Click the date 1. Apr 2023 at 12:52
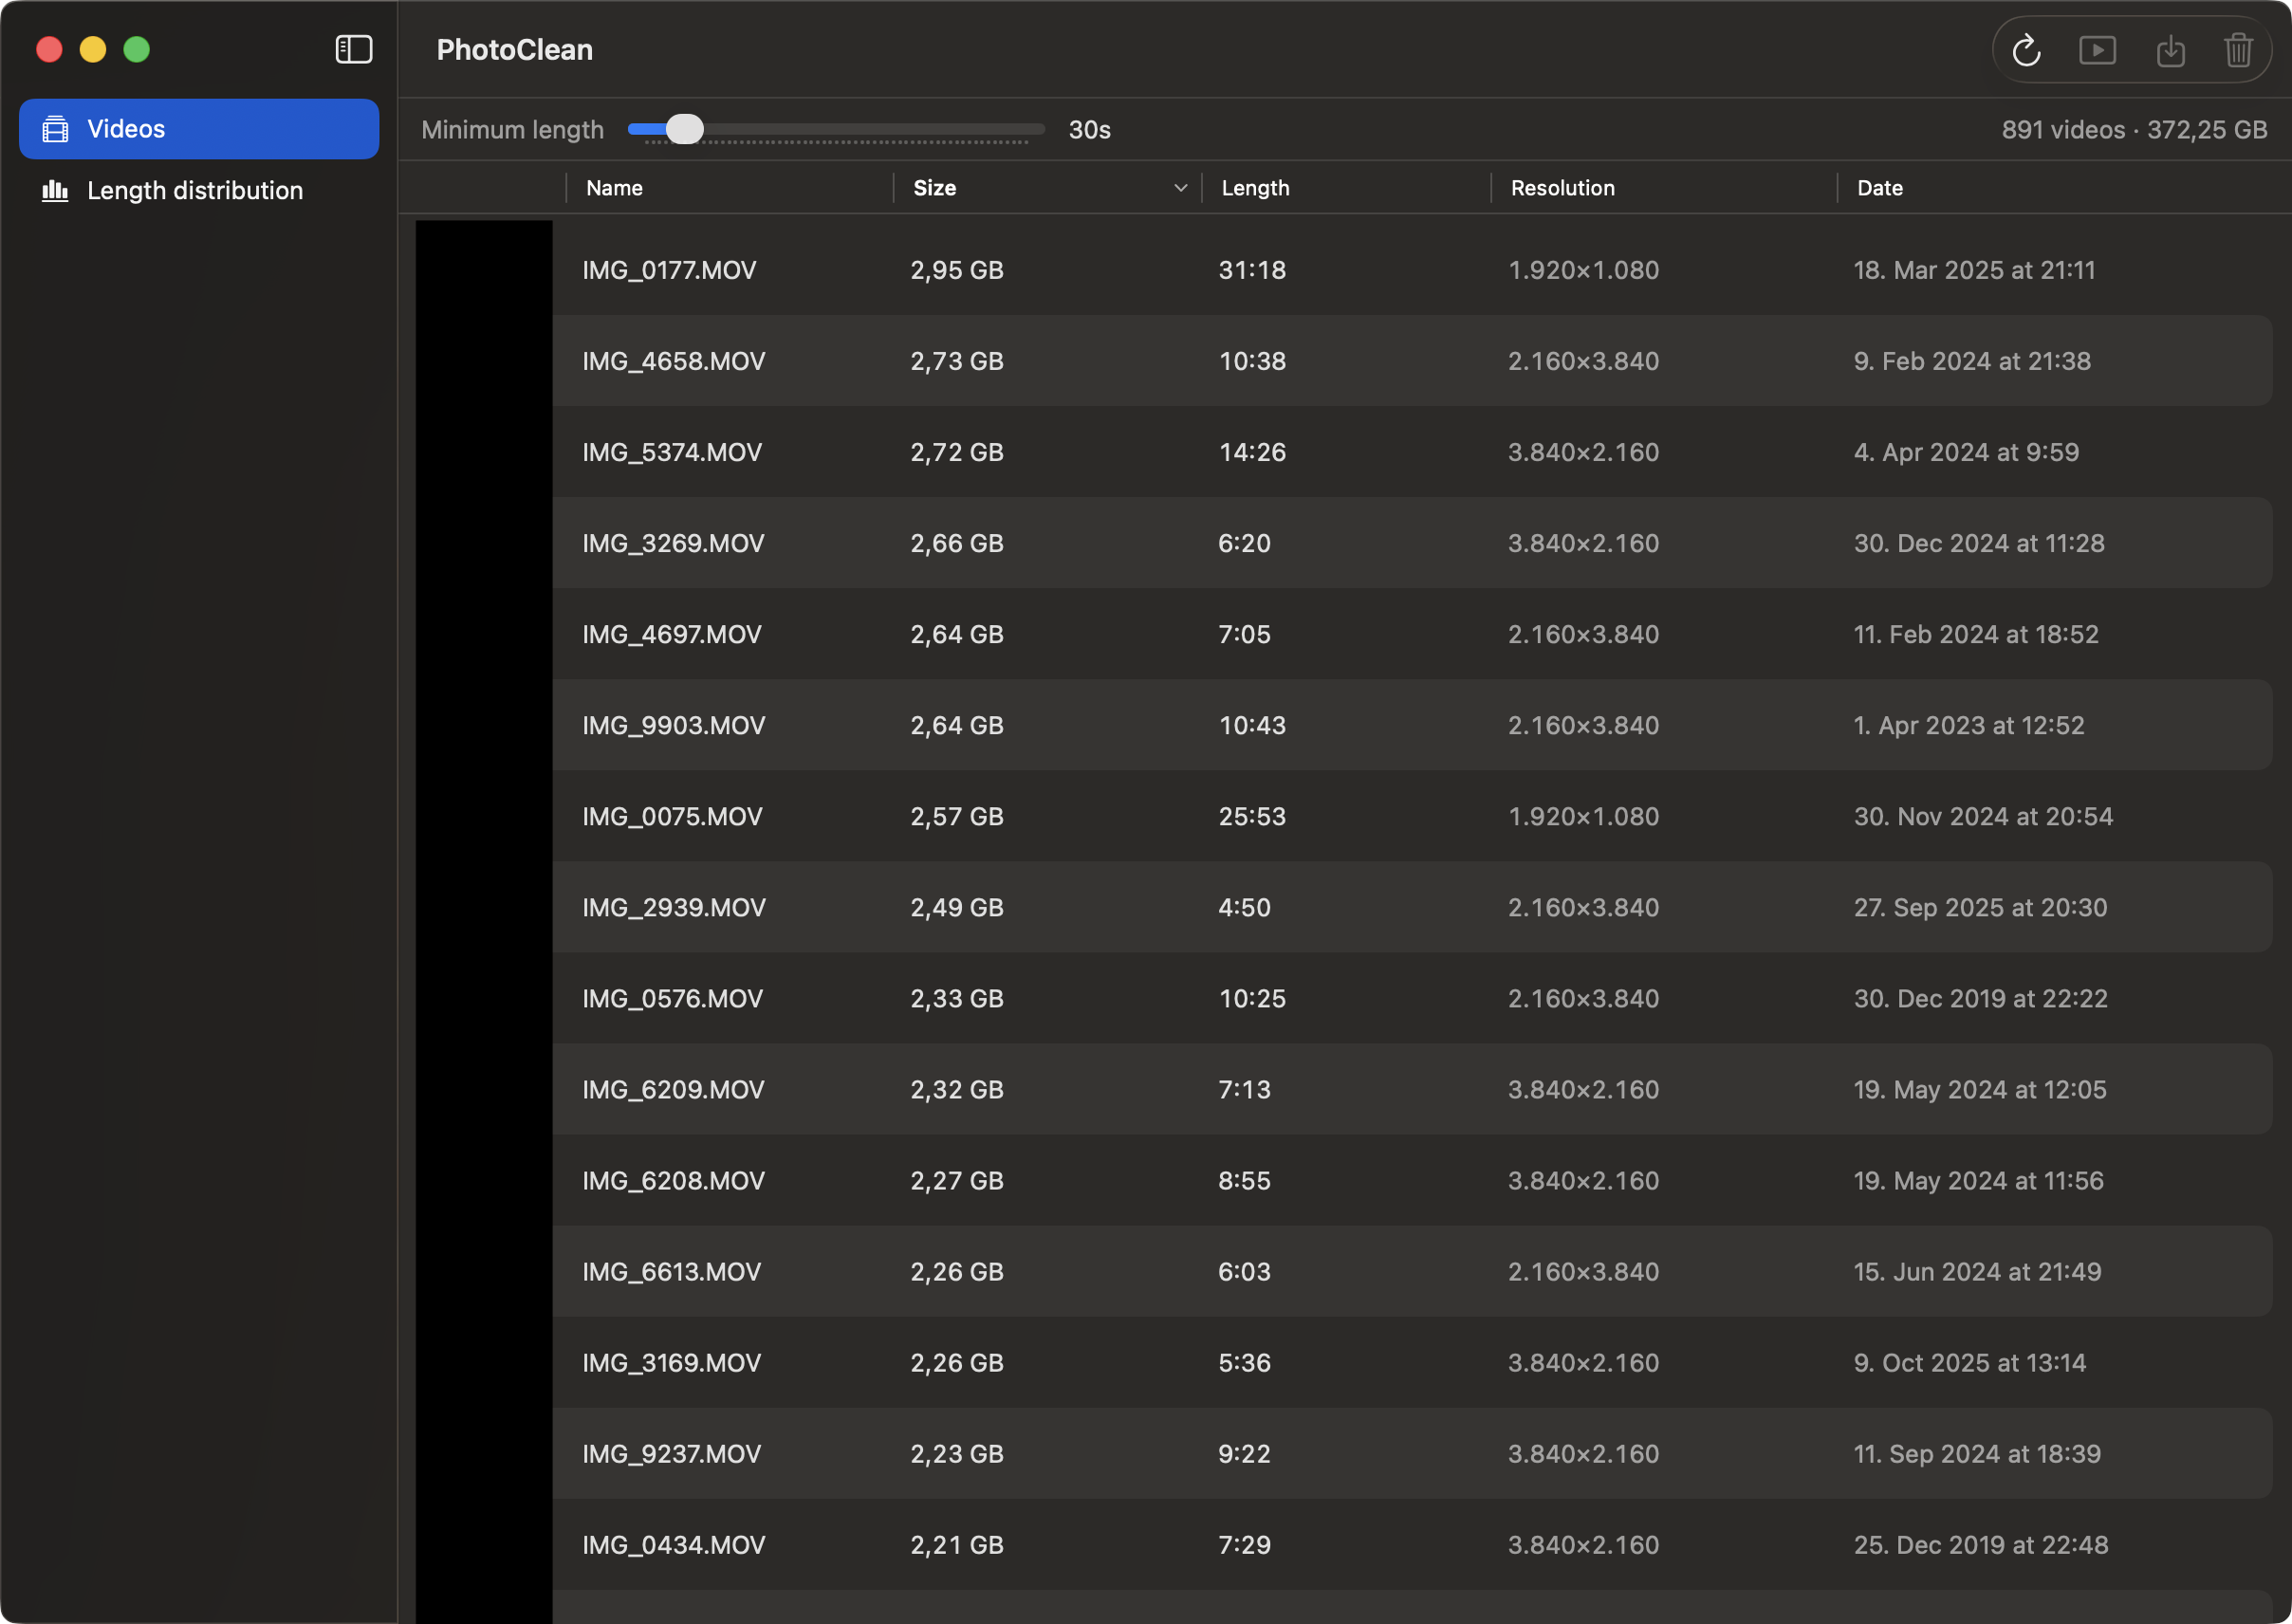Screen dimensions: 2292x1624 1969,725
